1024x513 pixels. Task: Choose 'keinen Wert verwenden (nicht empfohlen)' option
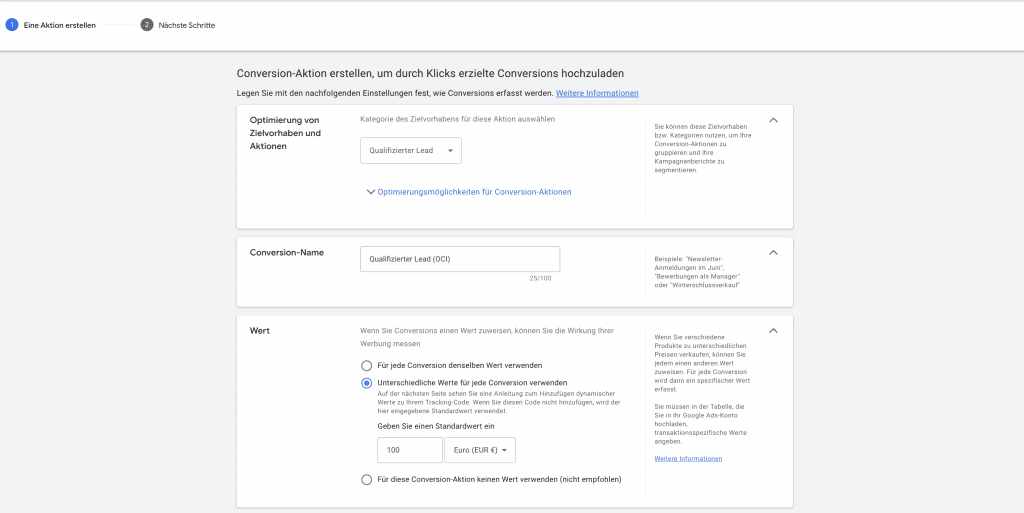(367, 480)
